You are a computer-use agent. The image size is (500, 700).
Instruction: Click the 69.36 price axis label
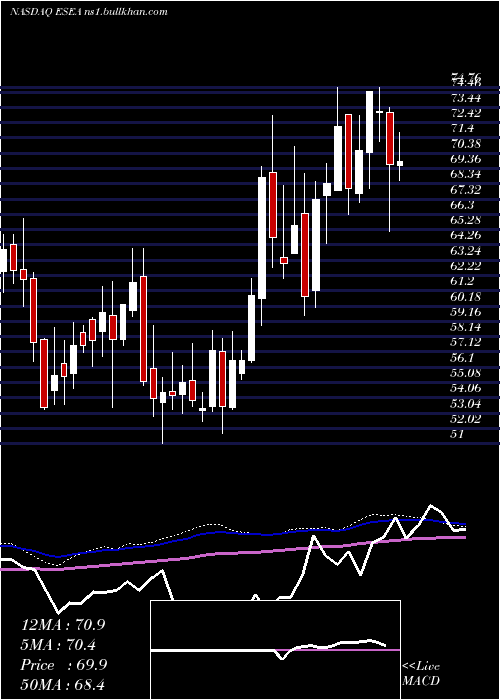pos(466,159)
